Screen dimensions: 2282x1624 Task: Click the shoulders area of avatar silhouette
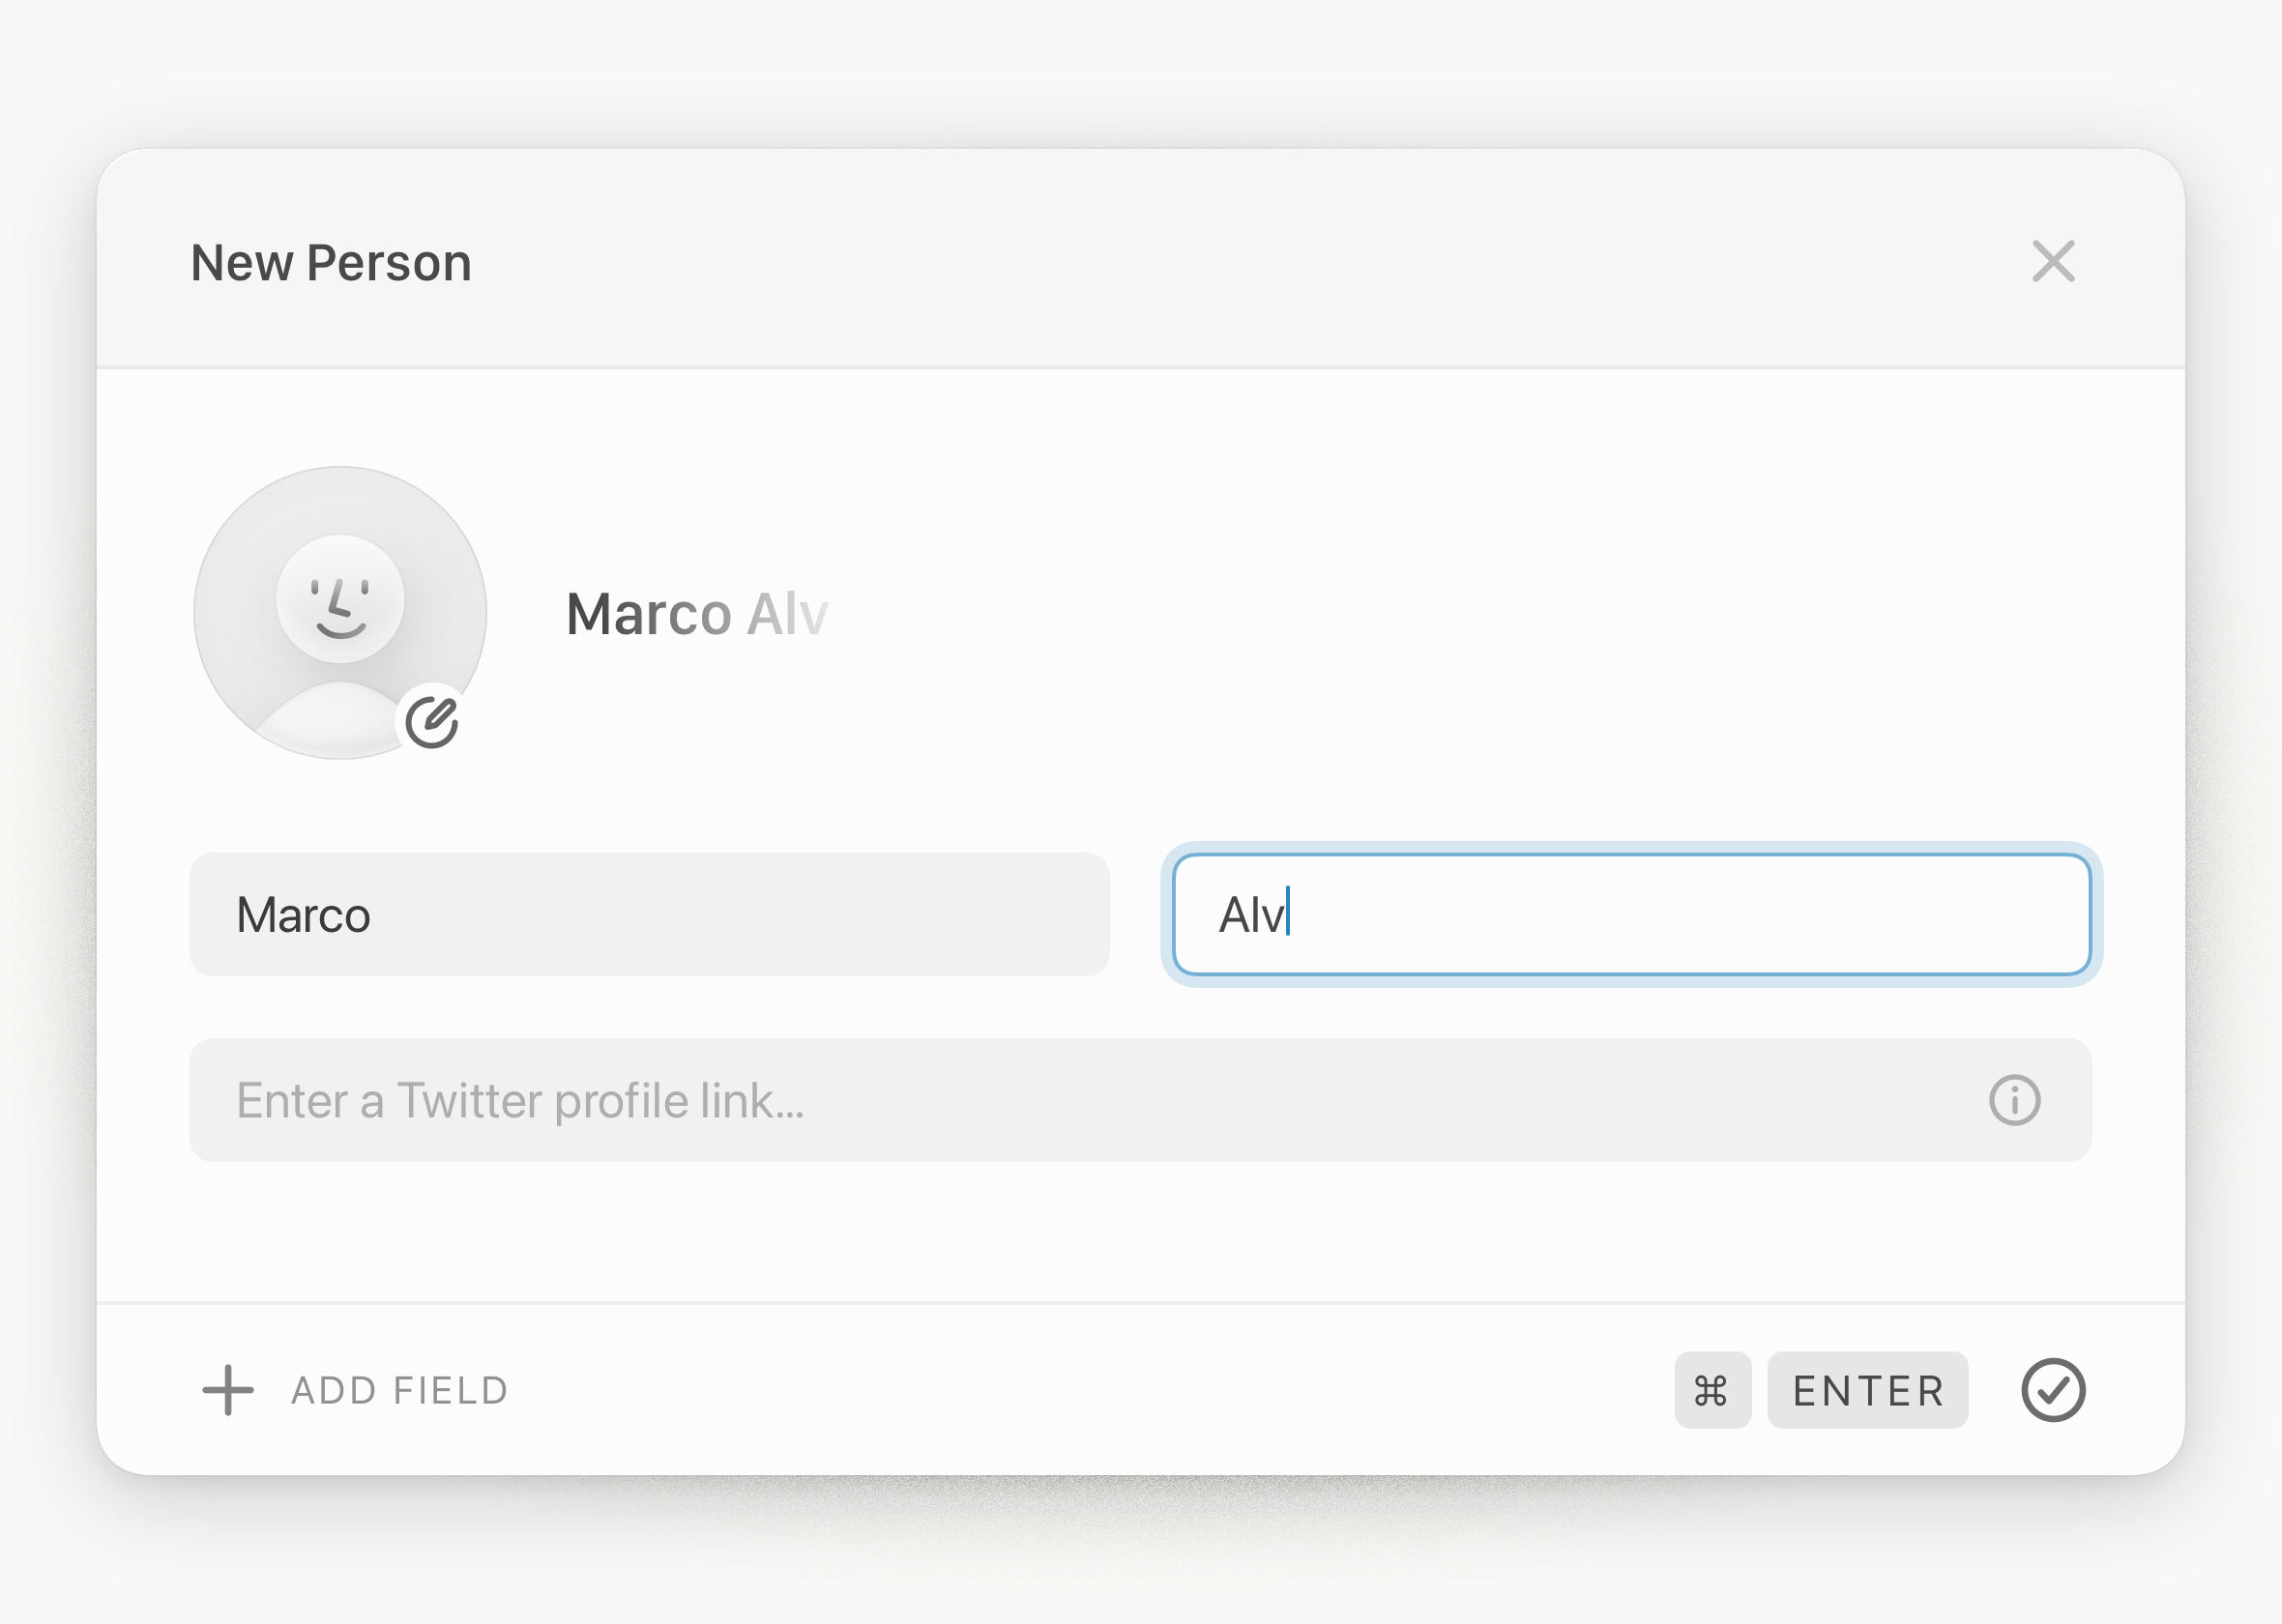[330, 722]
